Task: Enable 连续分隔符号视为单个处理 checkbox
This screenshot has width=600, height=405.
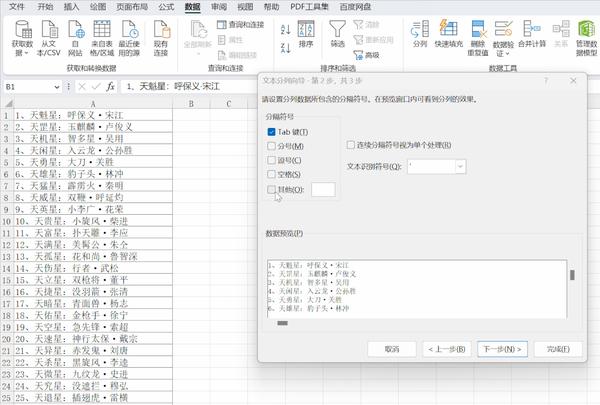Action: click(351, 145)
